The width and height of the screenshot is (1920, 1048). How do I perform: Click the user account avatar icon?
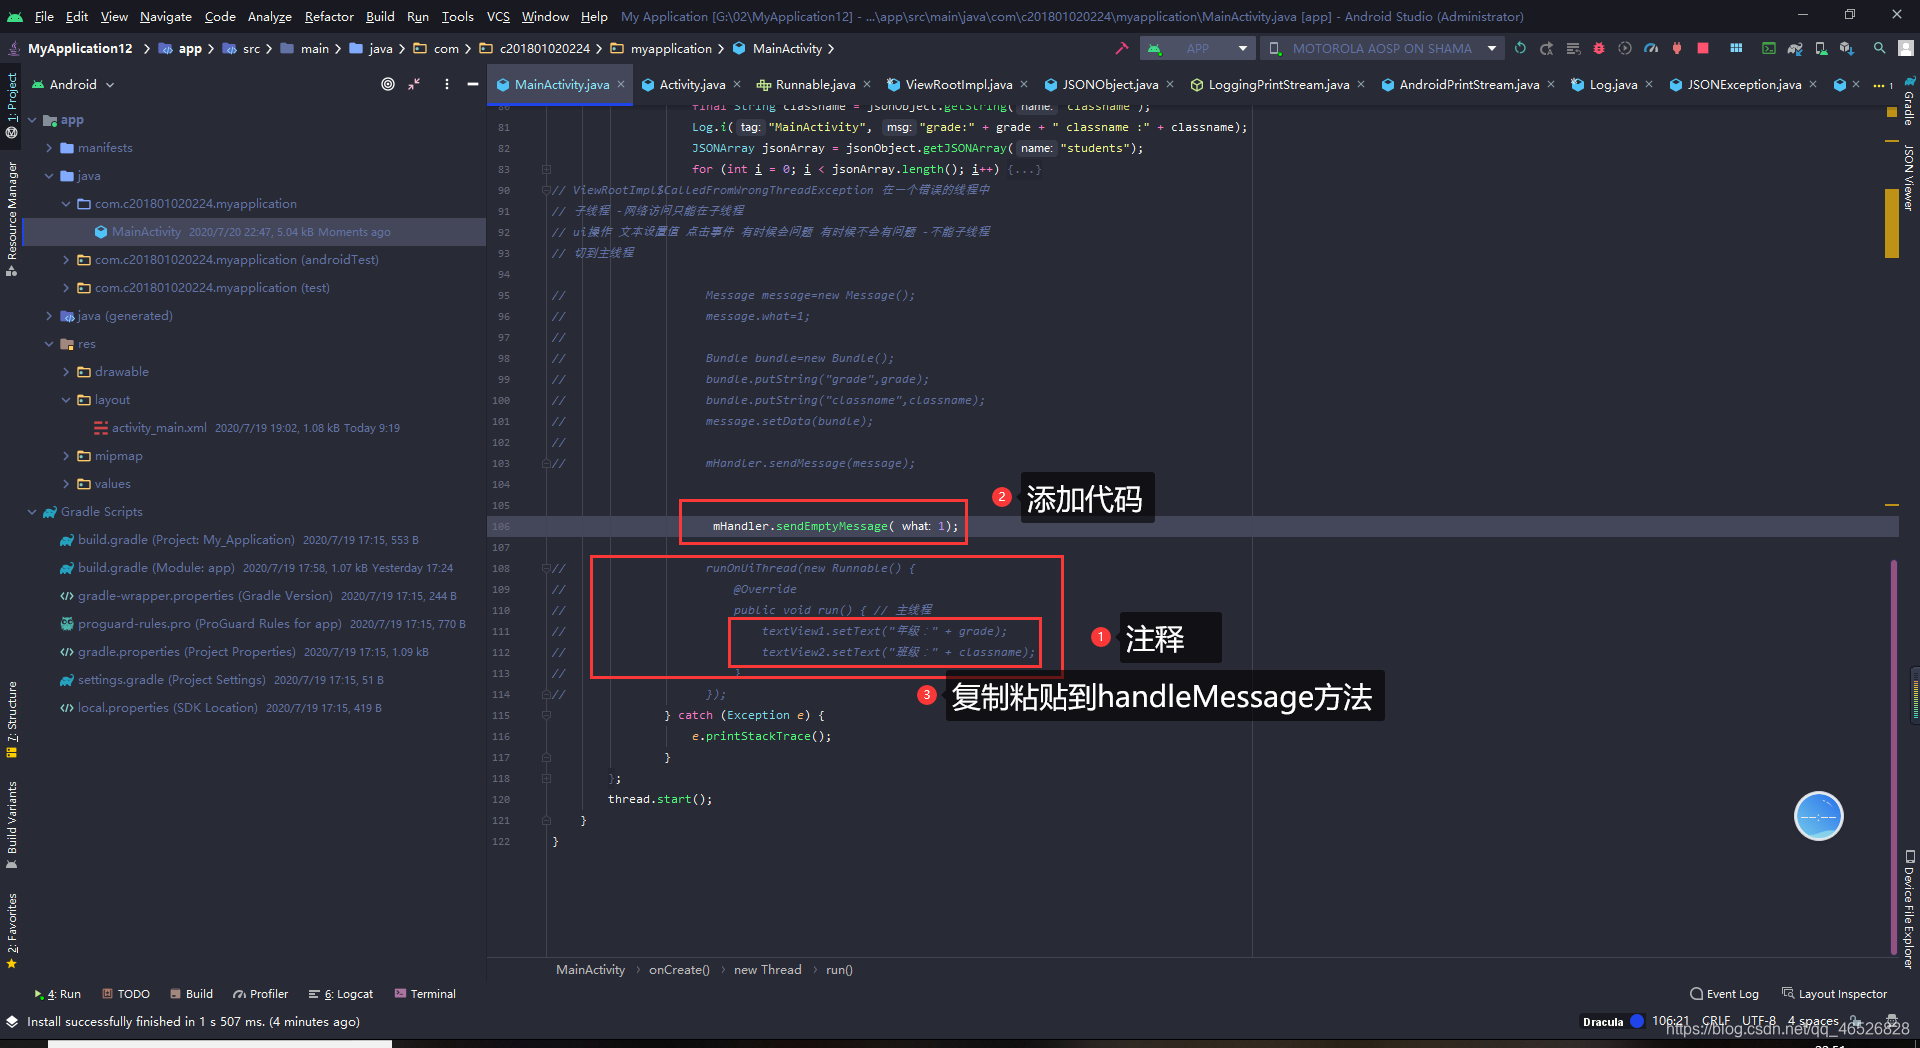click(x=1906, y=48)
